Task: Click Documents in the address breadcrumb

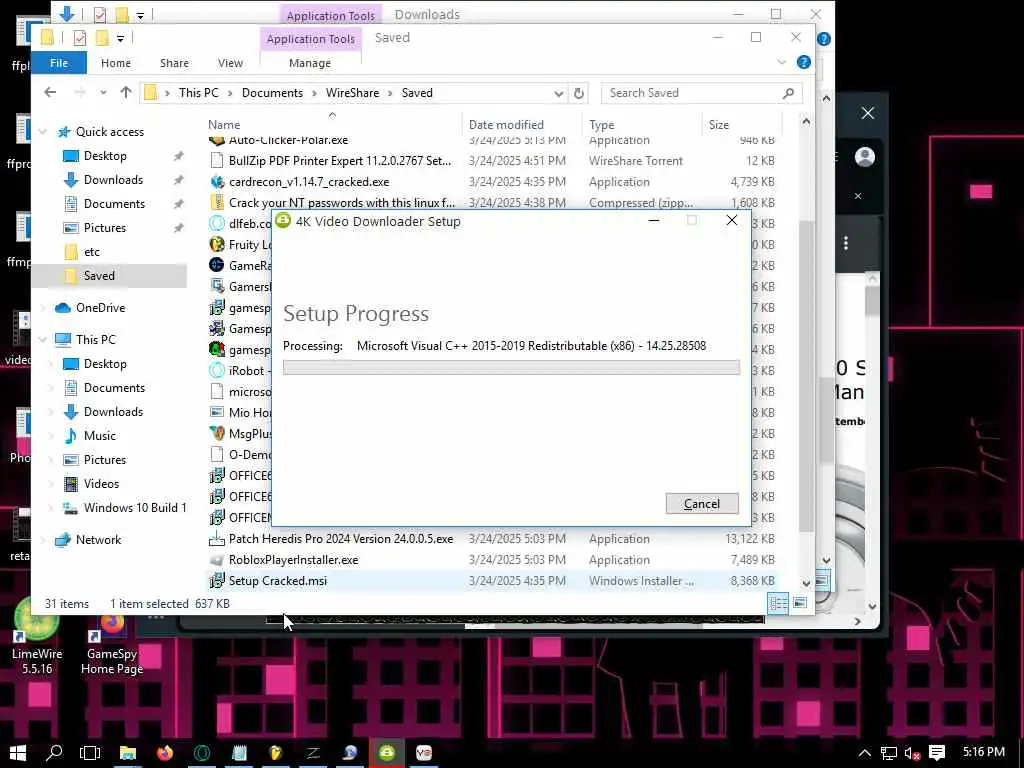Action: coord(272,93)
